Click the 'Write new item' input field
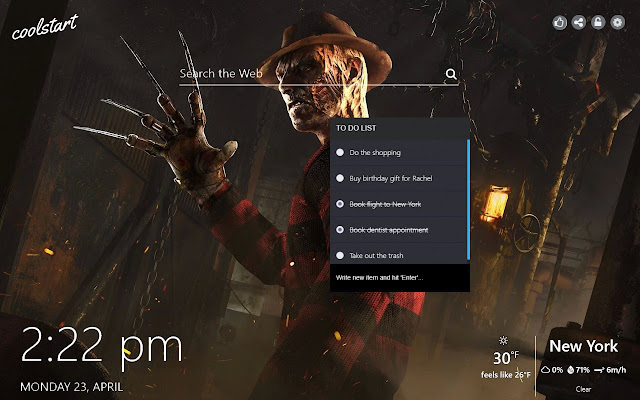This screenshot has width=640, height=400. pyautogui.click(x=400, y=278)
